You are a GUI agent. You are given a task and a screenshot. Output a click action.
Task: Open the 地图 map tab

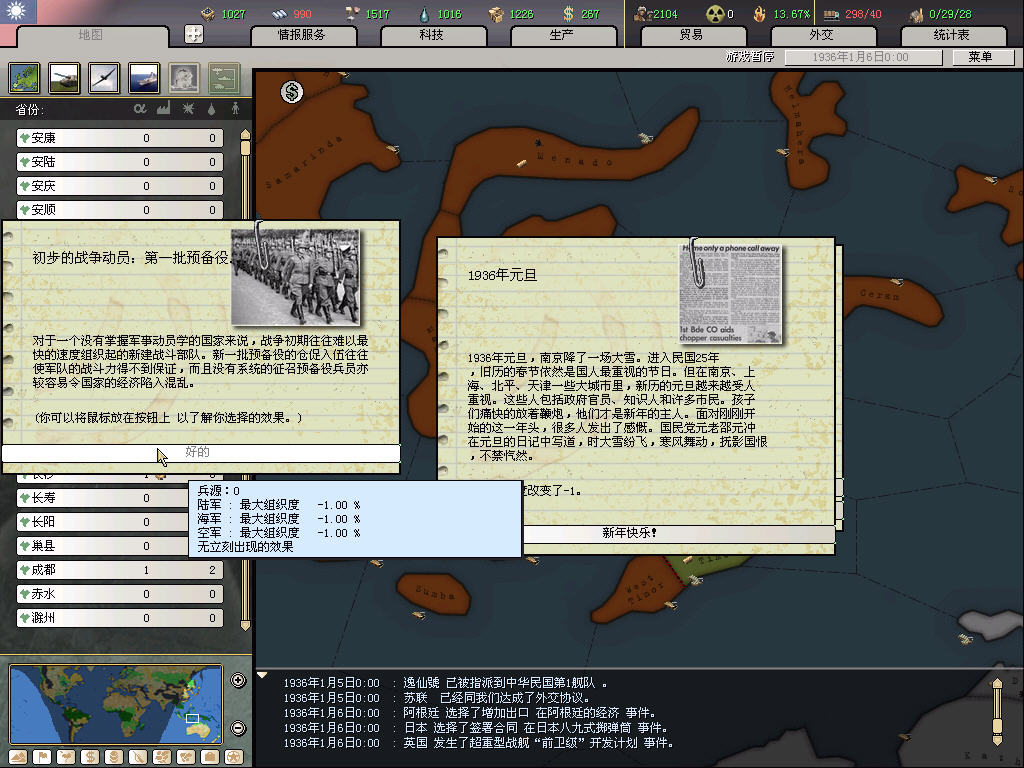pyautogui.click(x=91, y=35)
